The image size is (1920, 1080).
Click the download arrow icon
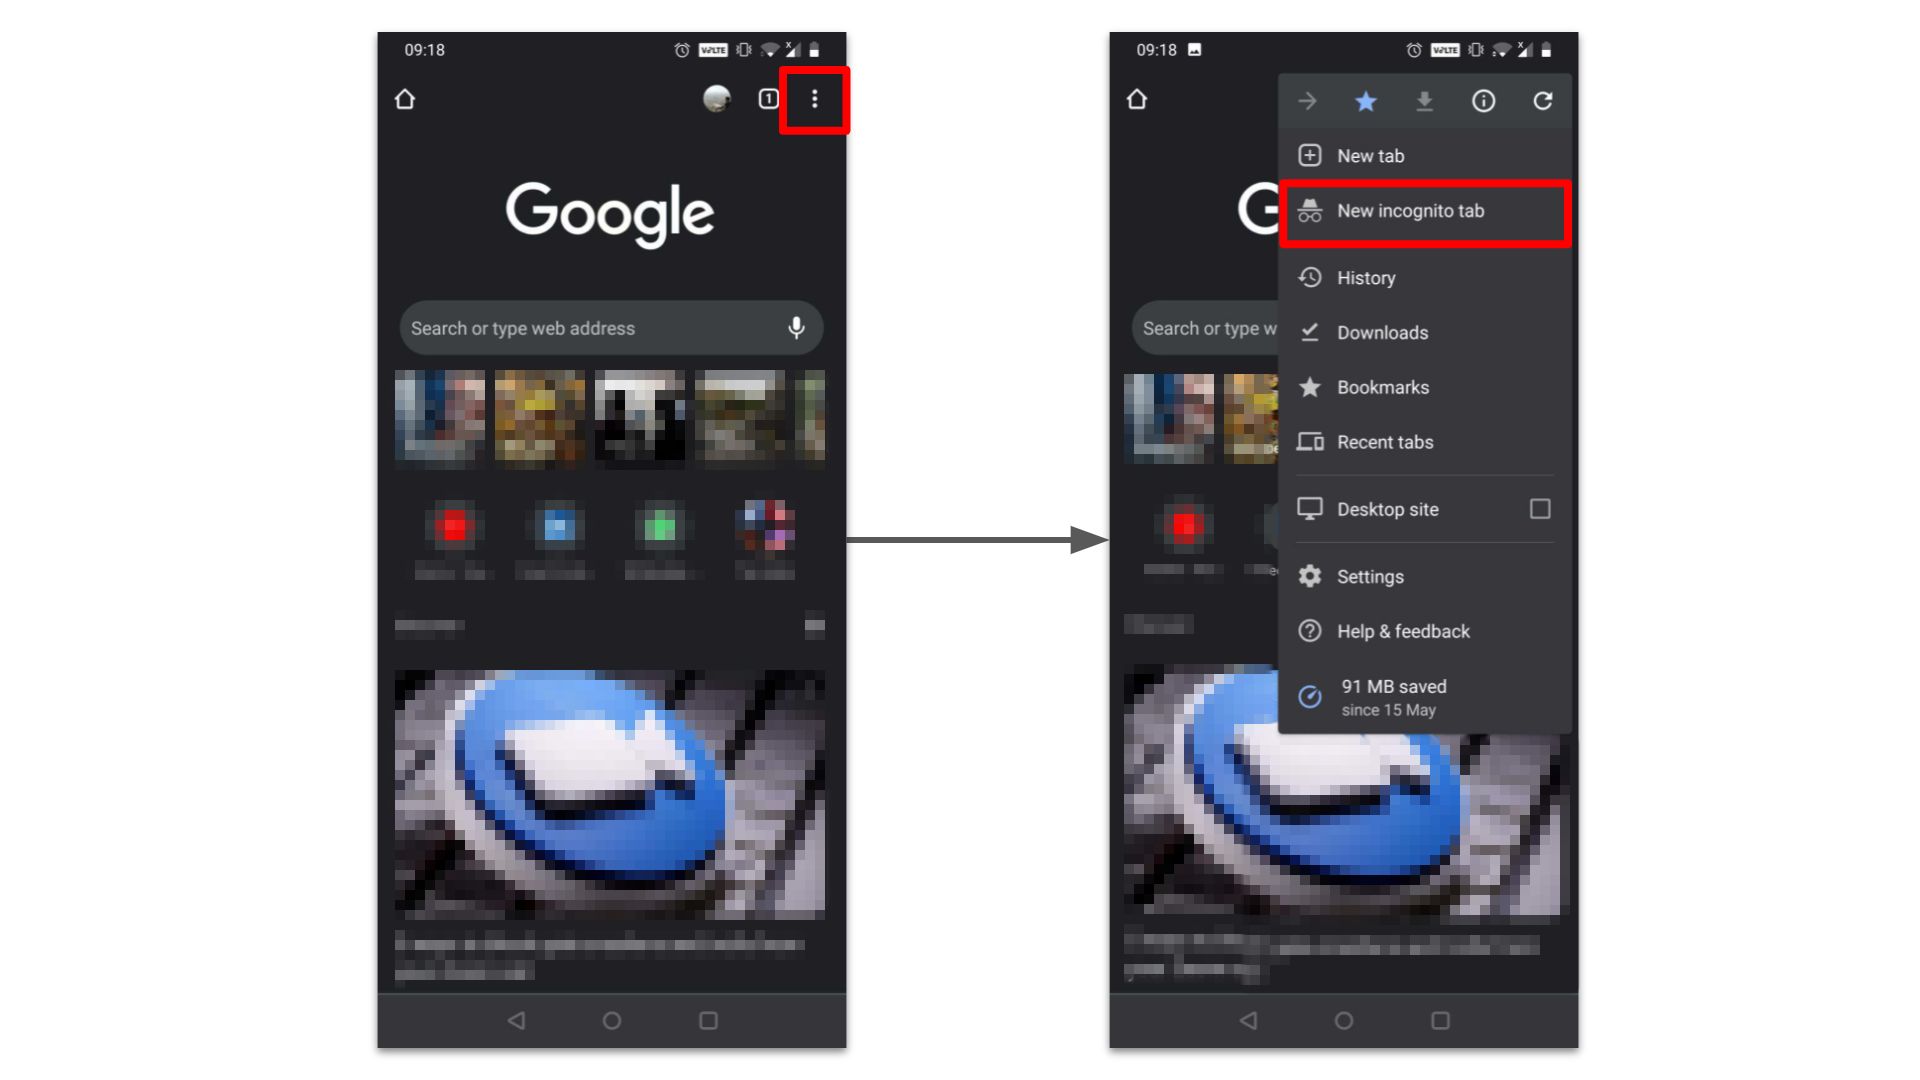point(1425,102)
